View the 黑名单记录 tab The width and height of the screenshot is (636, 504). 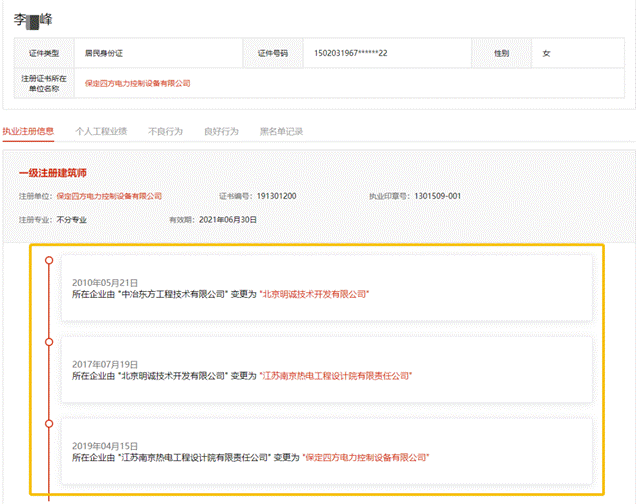[281, 131]
